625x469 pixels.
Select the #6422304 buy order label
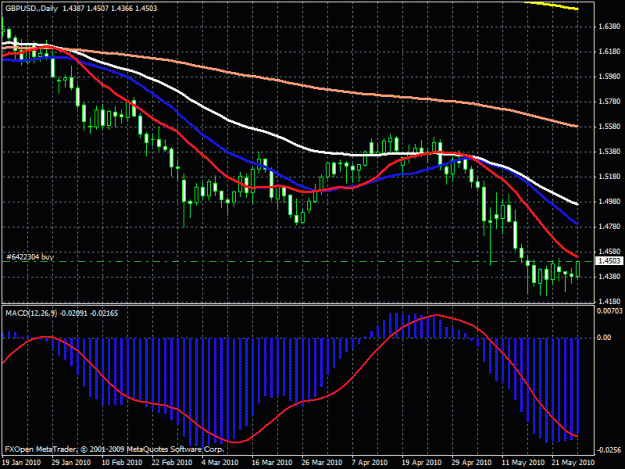tap(30, 257)
